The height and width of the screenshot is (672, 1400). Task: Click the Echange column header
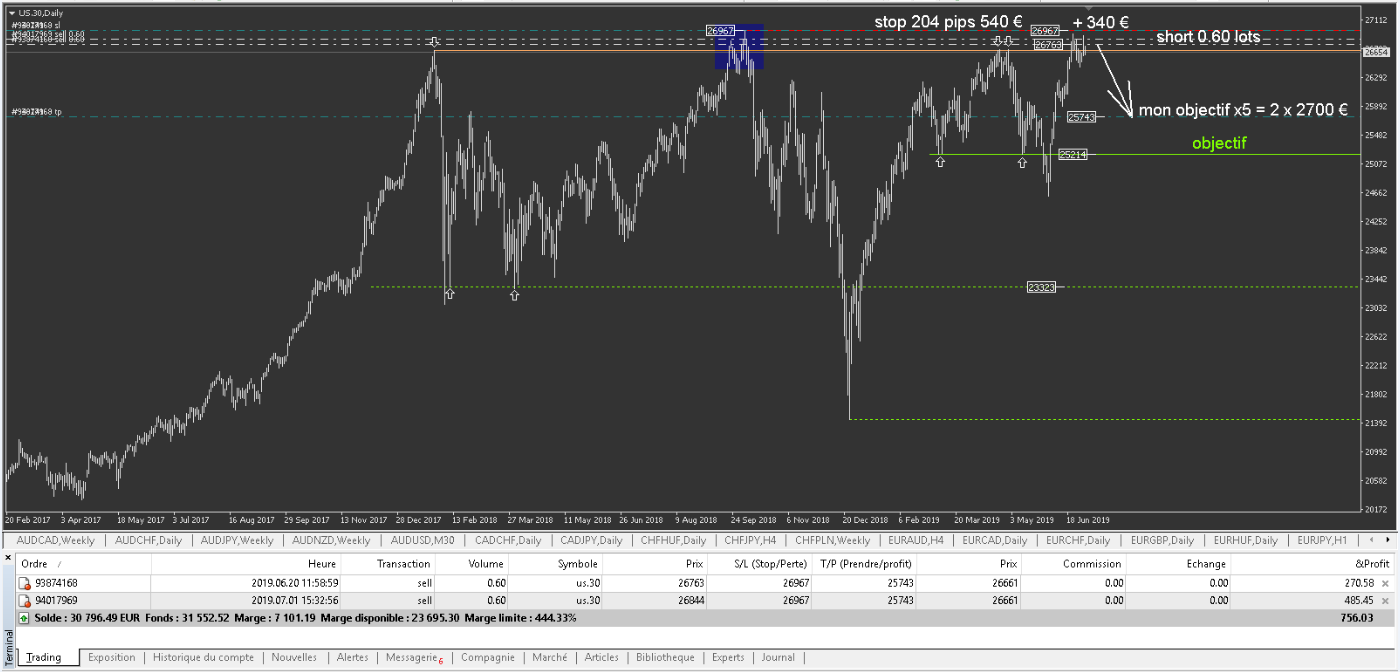[x=1180, y=564]
